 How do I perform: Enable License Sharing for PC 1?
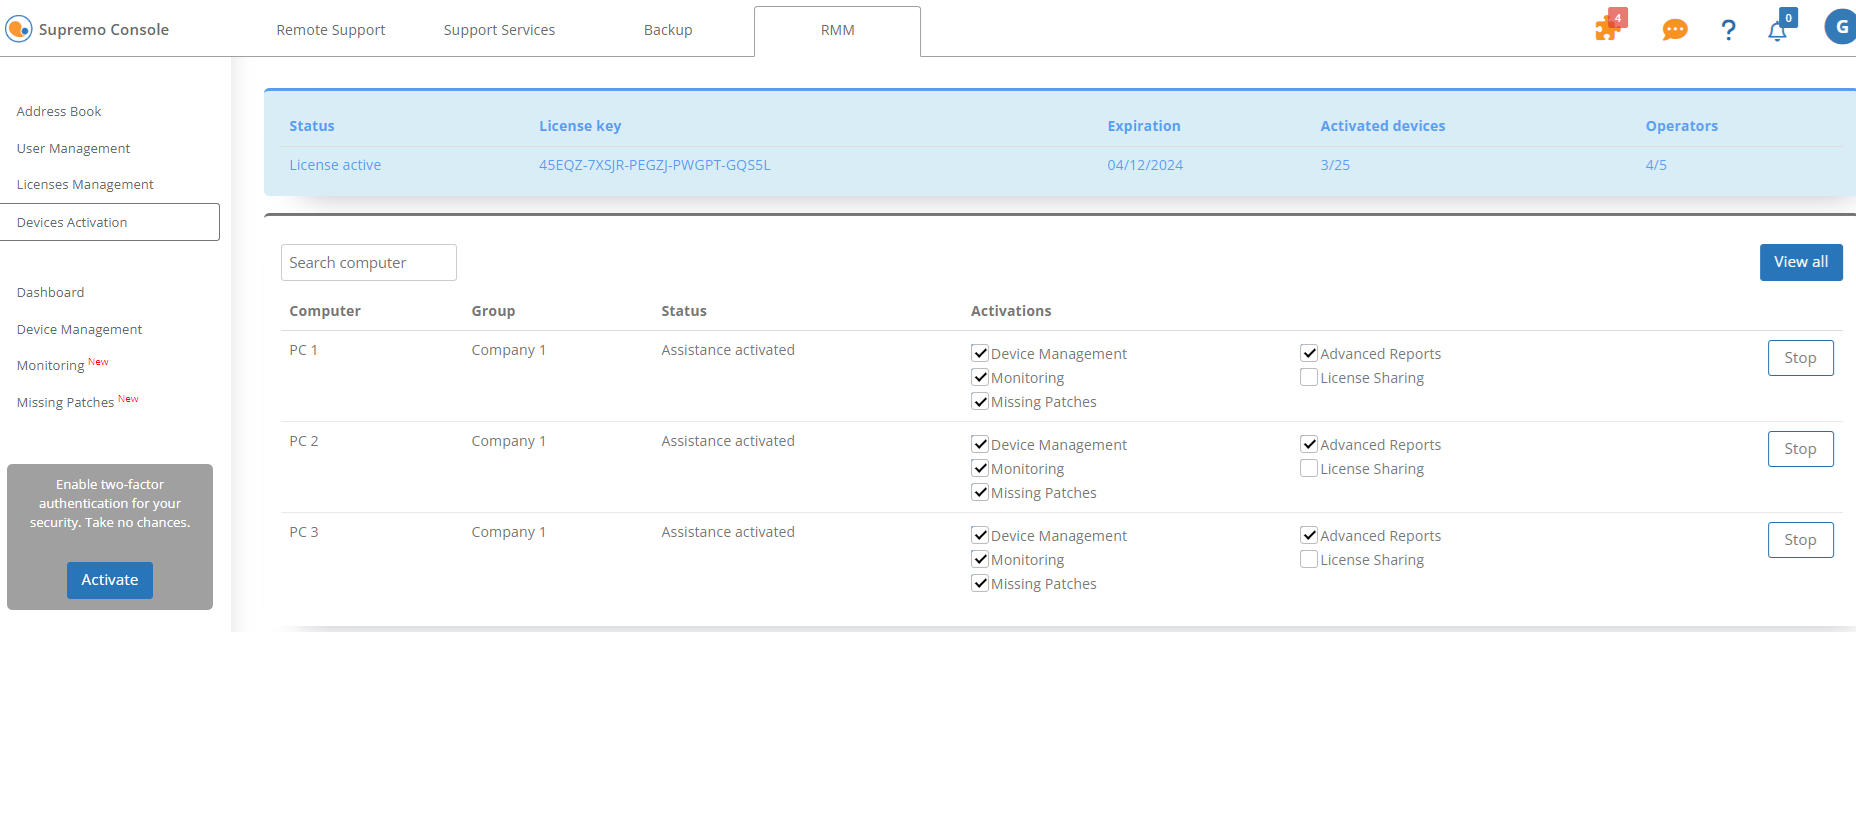coord(1309,377)
